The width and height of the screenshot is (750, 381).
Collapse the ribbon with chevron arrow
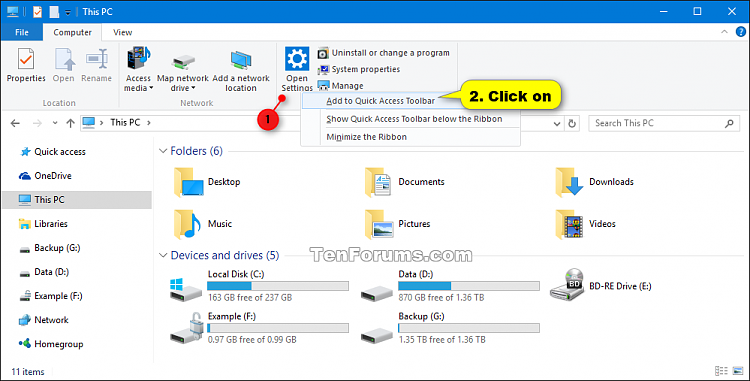coord(724,32)
